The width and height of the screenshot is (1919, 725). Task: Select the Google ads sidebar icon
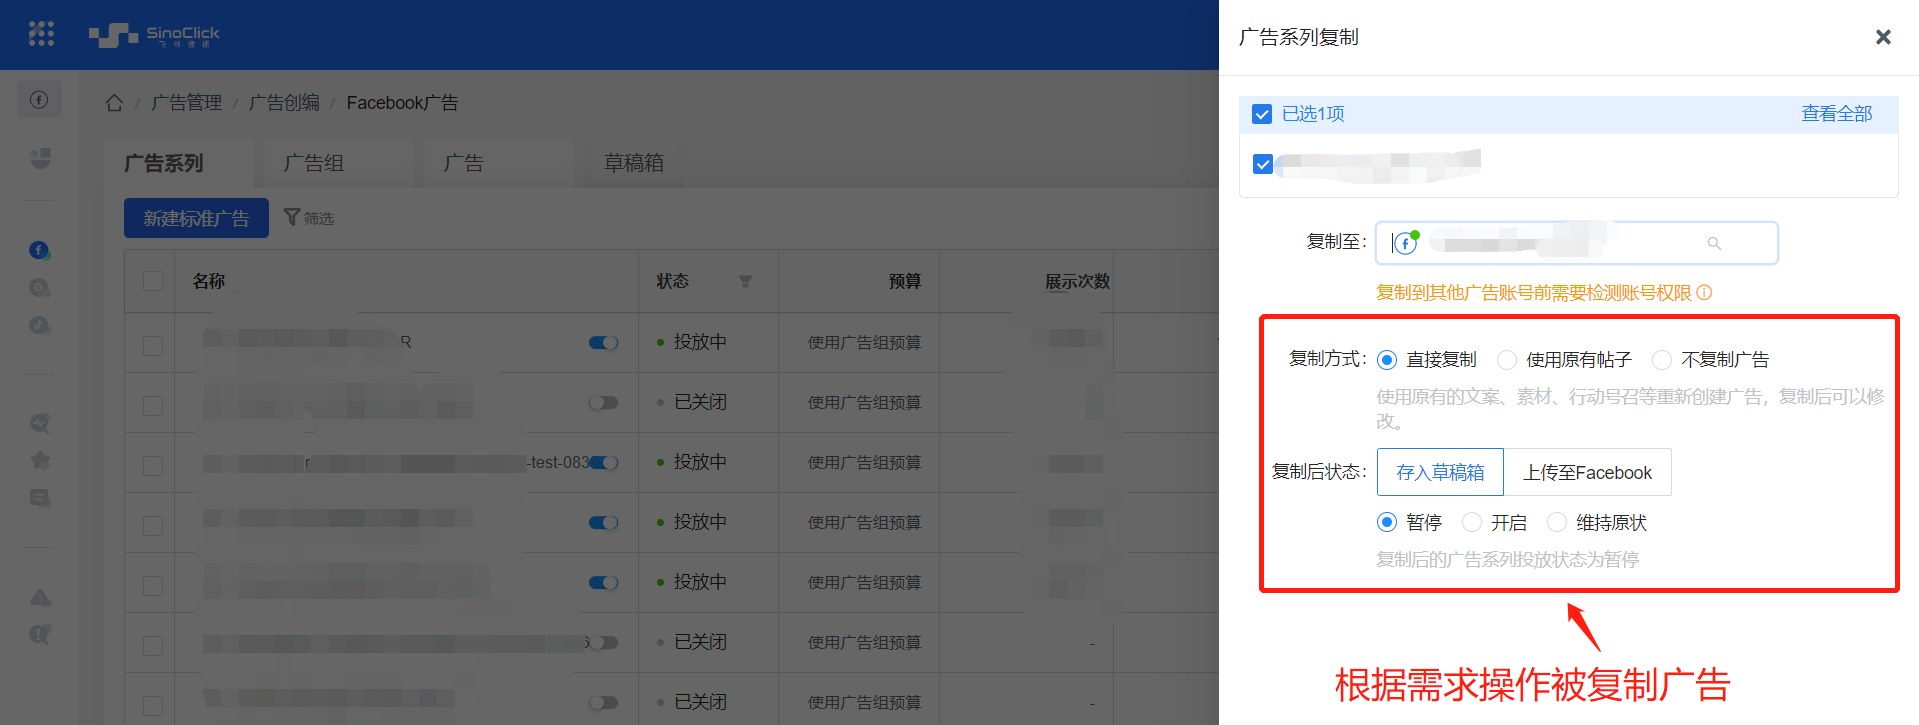(39, 288)
